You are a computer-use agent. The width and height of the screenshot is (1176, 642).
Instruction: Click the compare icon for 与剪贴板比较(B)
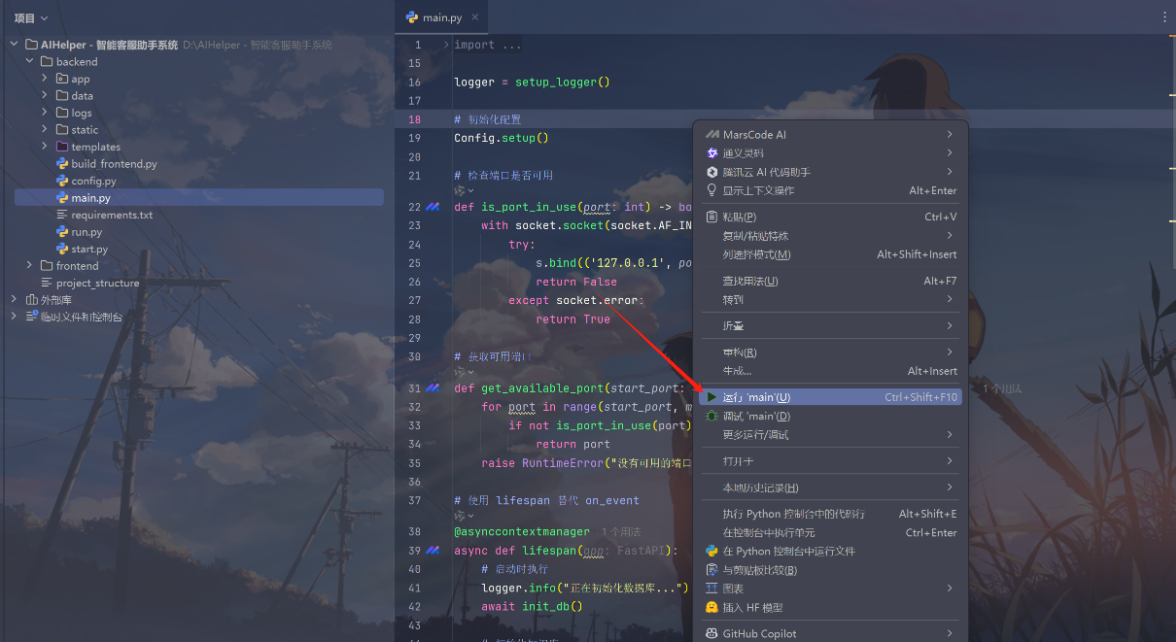point(712,569)
